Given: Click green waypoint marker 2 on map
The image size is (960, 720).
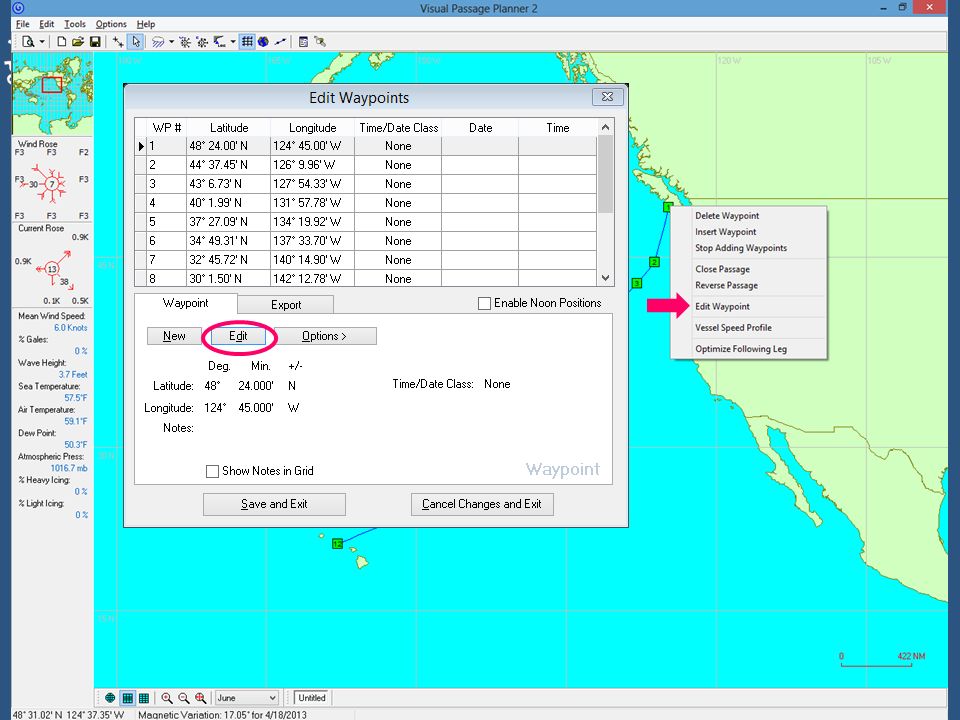Looking at the screenshot, I should coord(654,262).
